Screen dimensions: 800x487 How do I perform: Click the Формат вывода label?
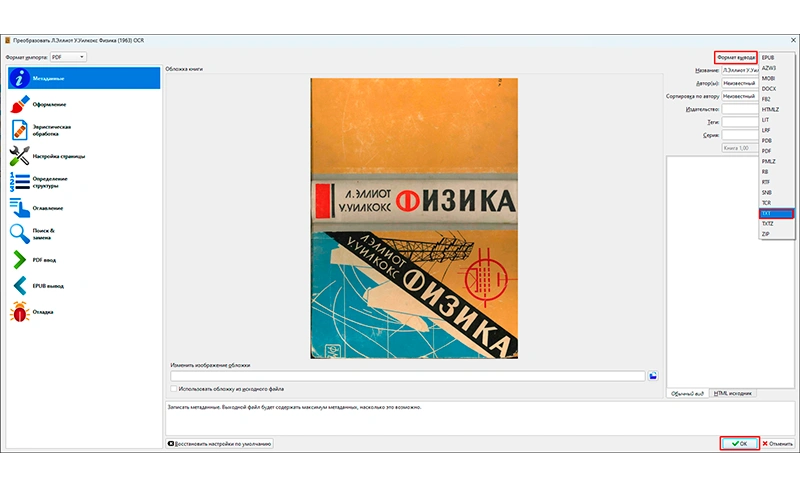(736, 58)
